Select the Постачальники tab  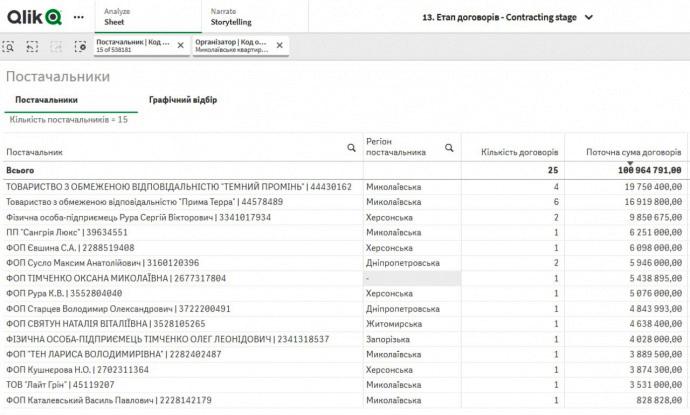[46, 100]
